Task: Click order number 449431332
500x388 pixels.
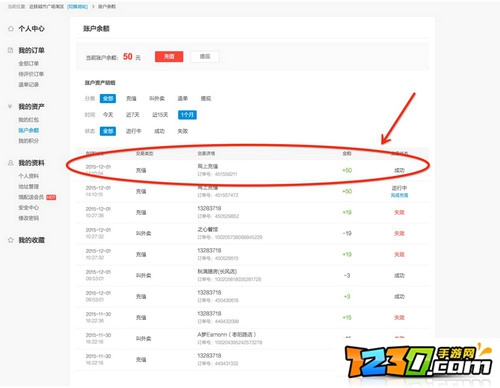Action: click(x=218, y=363)
